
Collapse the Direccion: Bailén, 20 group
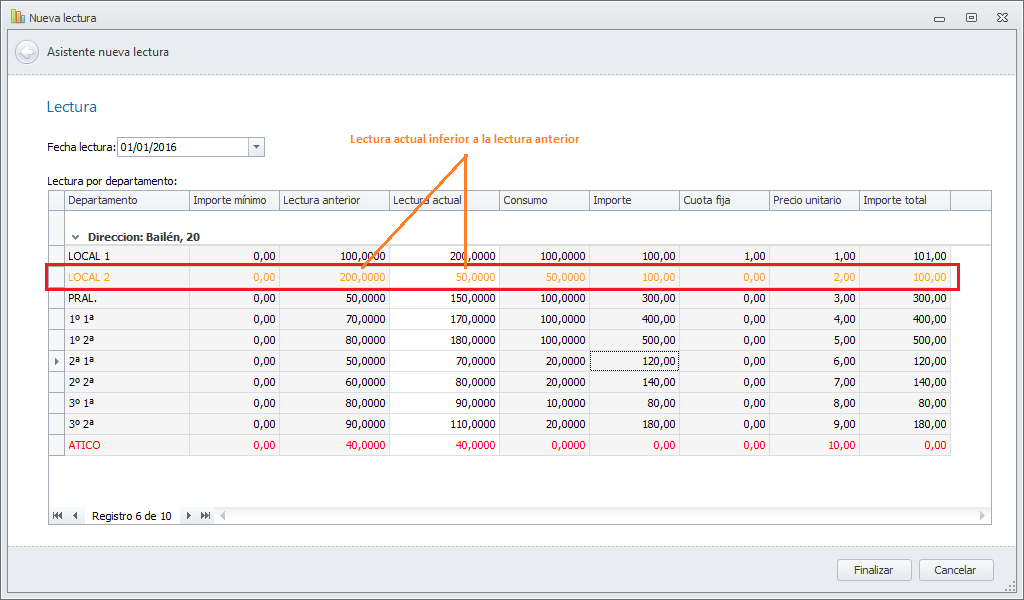75,237
